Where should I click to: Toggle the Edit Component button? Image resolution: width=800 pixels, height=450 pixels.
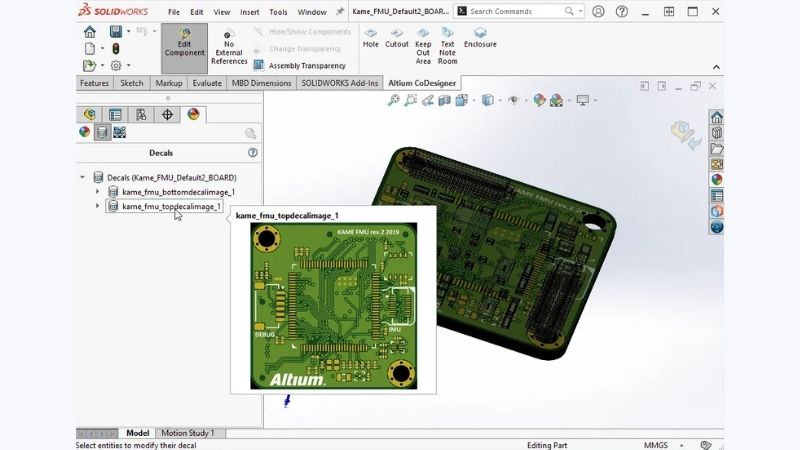point(184,48)
